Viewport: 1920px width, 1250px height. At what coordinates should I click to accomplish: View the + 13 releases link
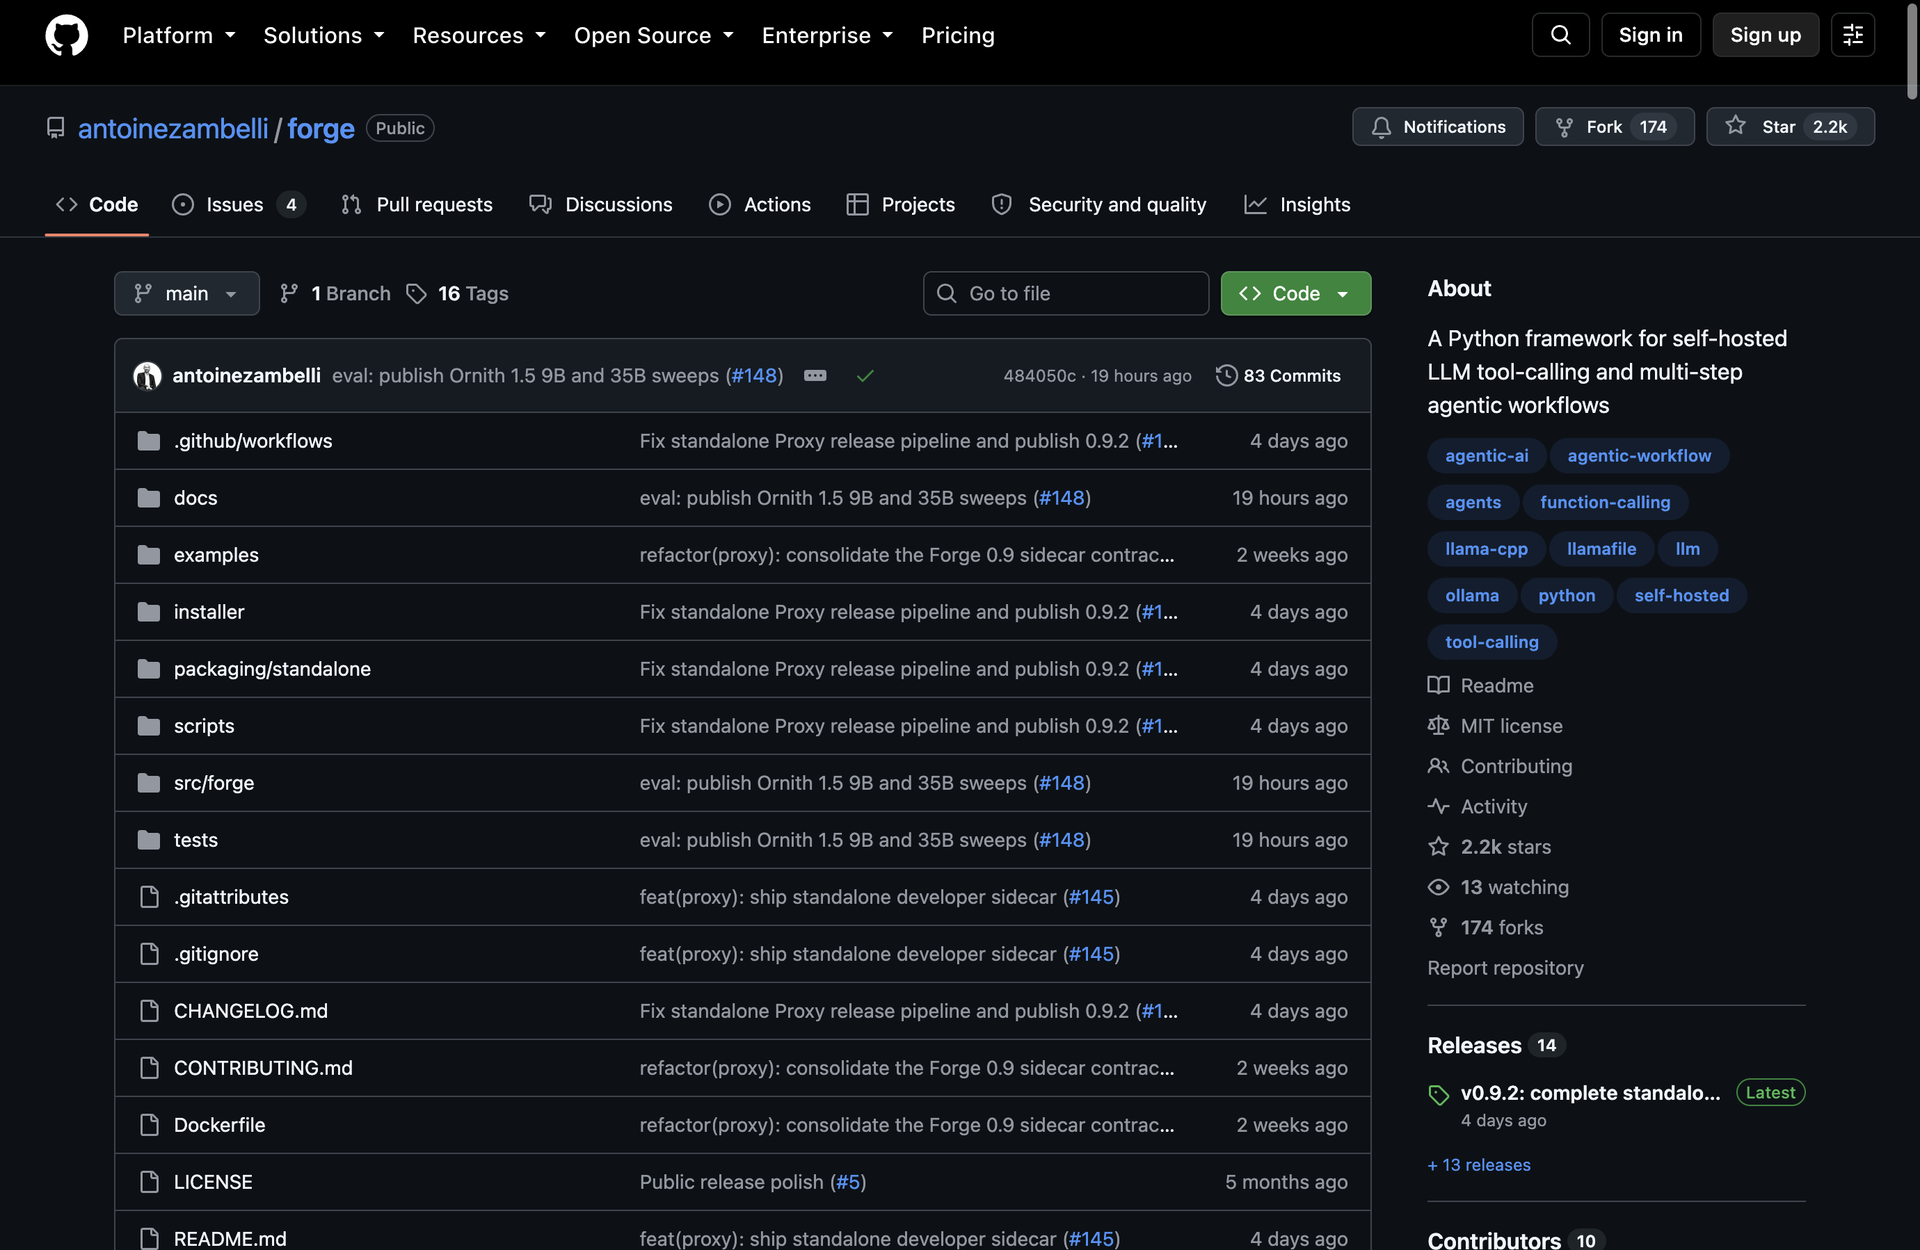pos(1479,1165)
